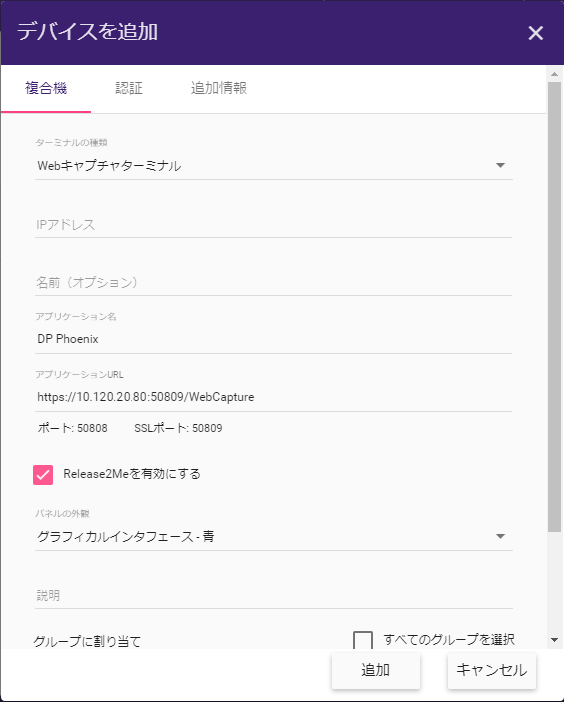Focus the 説明 input field
The height and width of the screenshot is (702, 564).
tap(273, 596)
